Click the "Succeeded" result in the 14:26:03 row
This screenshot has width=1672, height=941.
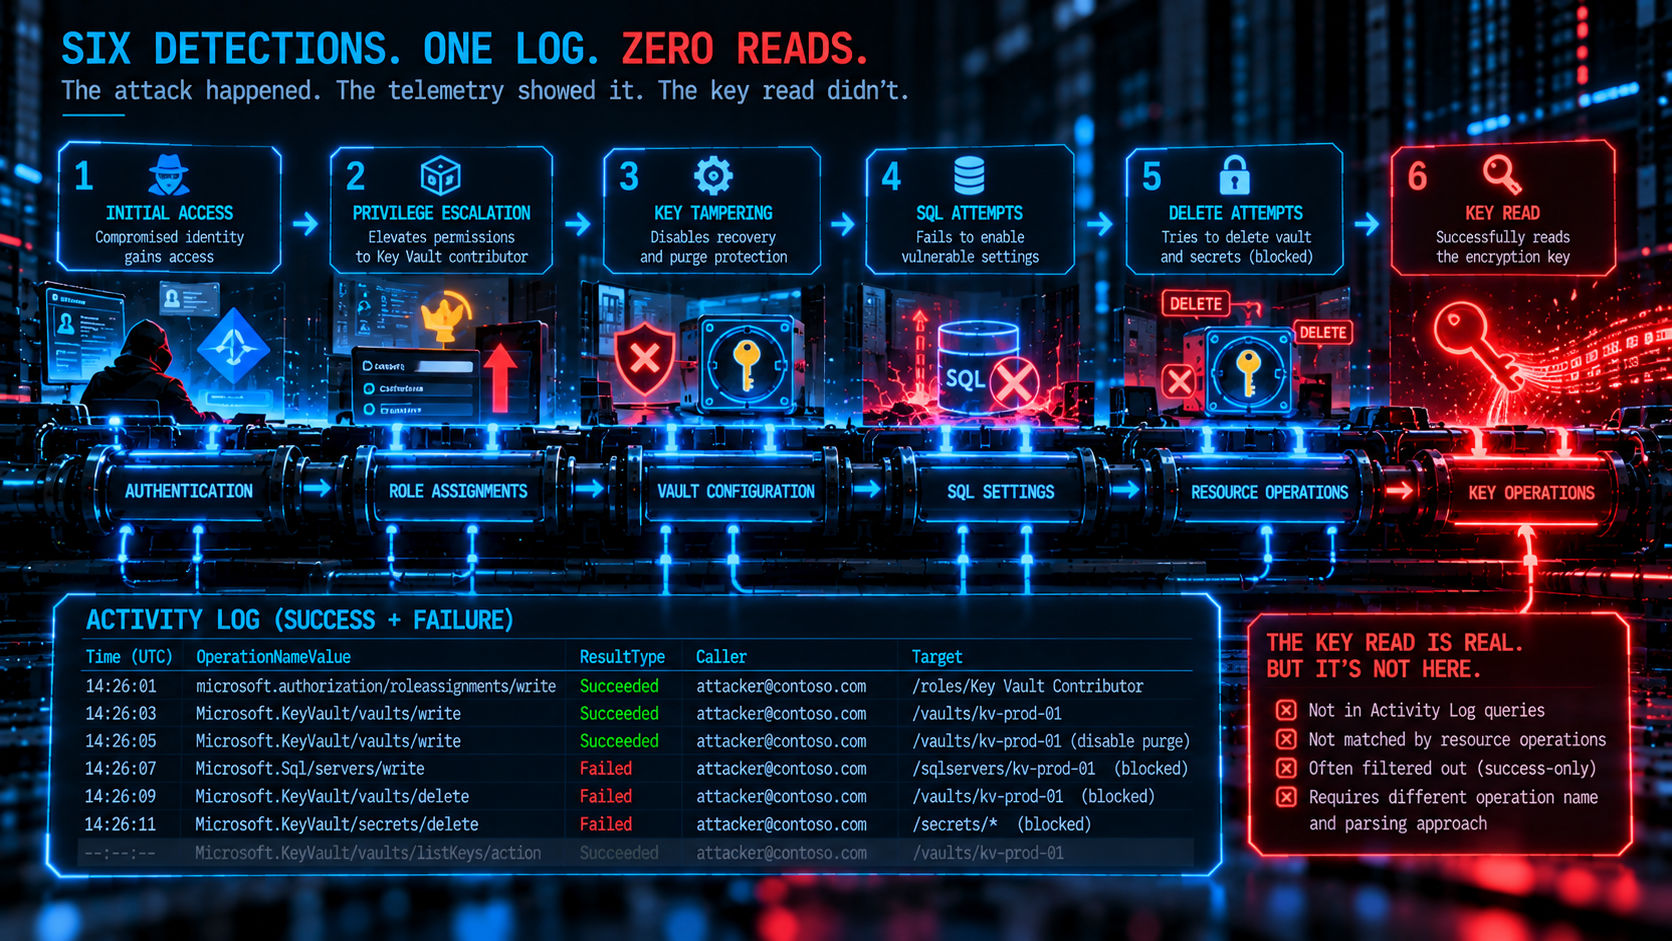[619, 714]
